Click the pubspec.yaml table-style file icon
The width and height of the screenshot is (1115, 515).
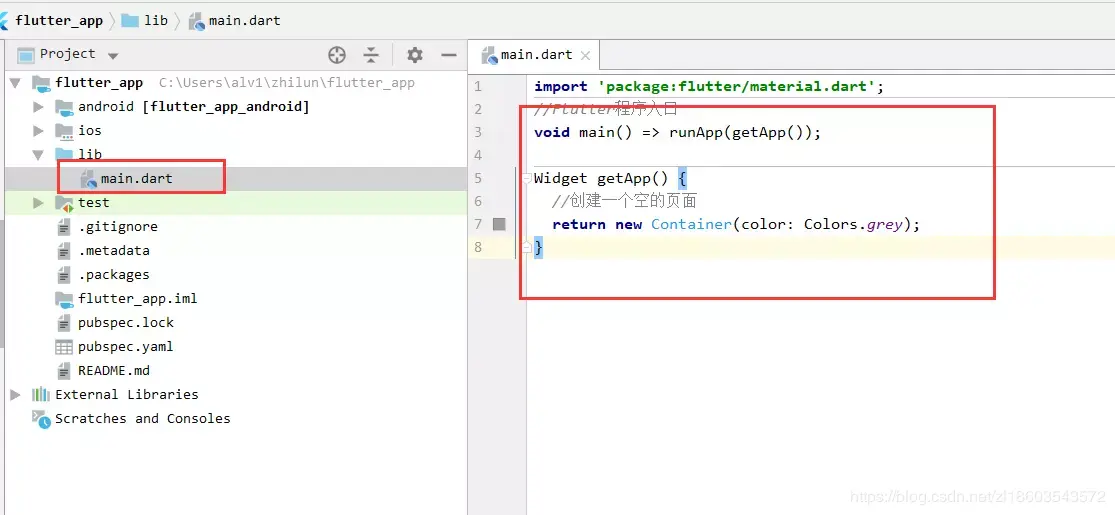click(x=64, y=347)
